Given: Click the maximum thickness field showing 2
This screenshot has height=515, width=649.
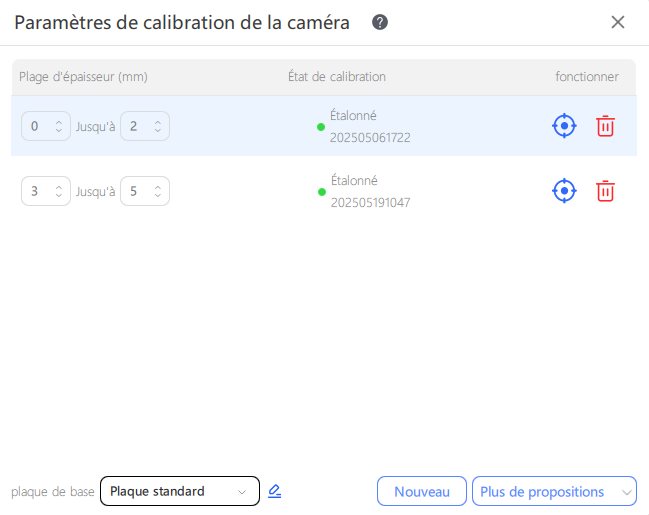Looking at the screenshot, I should click(145, 126).
